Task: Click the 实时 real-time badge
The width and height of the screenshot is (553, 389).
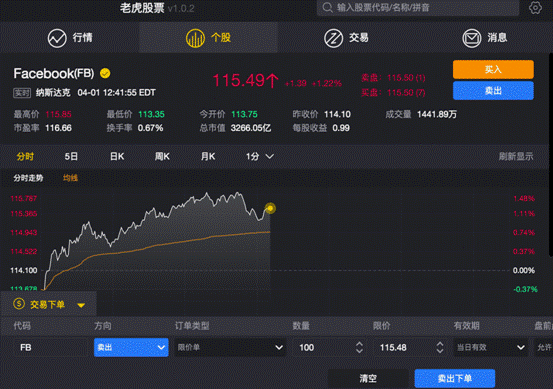Action: (22, 93)
